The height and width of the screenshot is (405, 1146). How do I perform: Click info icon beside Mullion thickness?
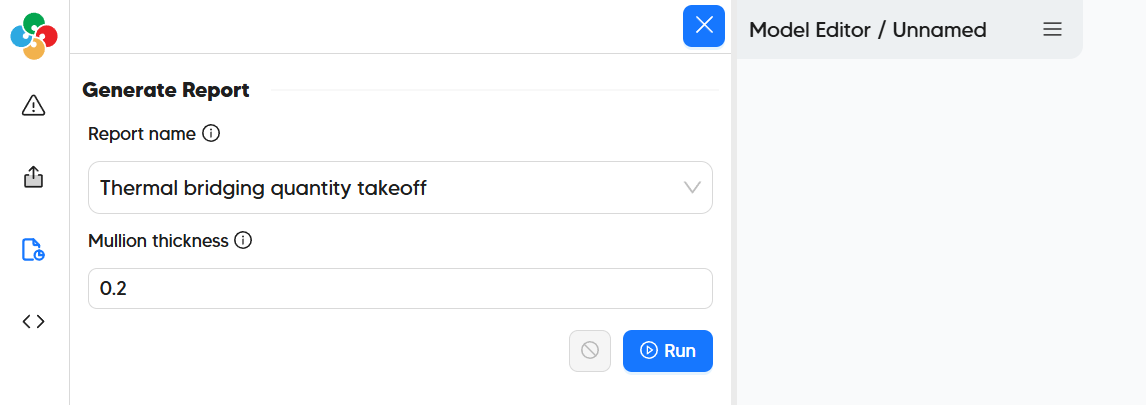tap(243, 240)
